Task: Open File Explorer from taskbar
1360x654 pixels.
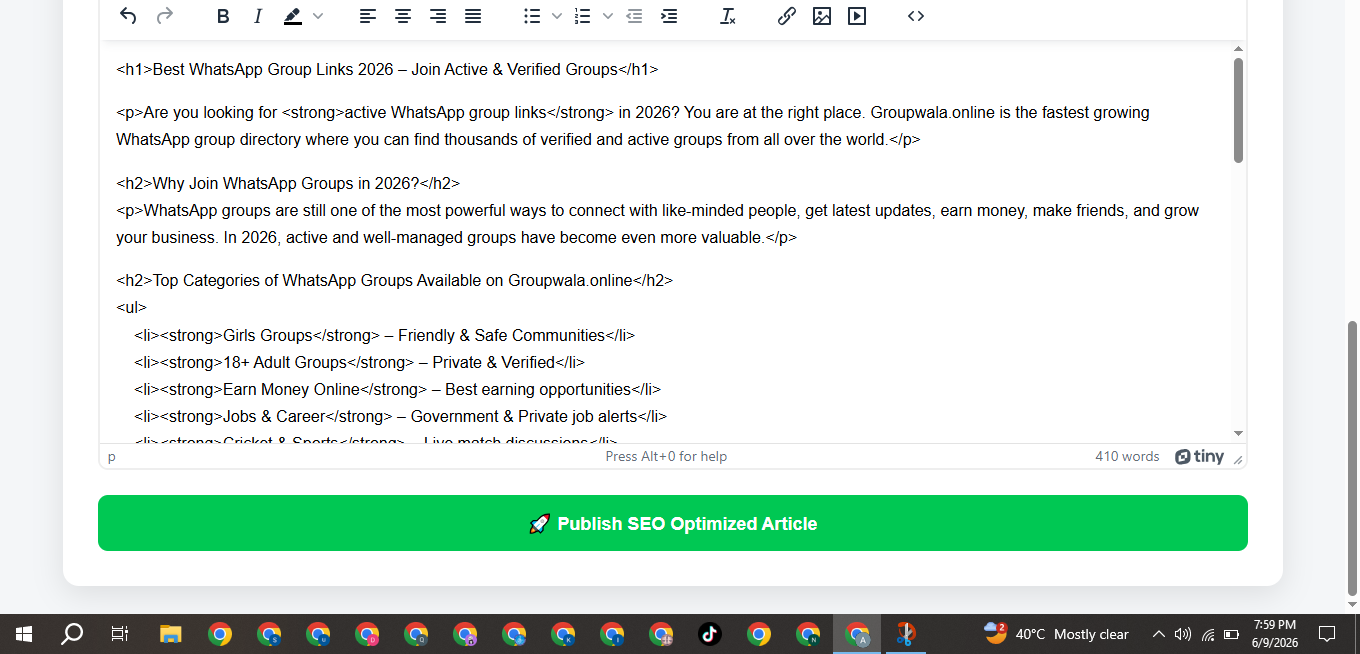Action: (171, 634)
